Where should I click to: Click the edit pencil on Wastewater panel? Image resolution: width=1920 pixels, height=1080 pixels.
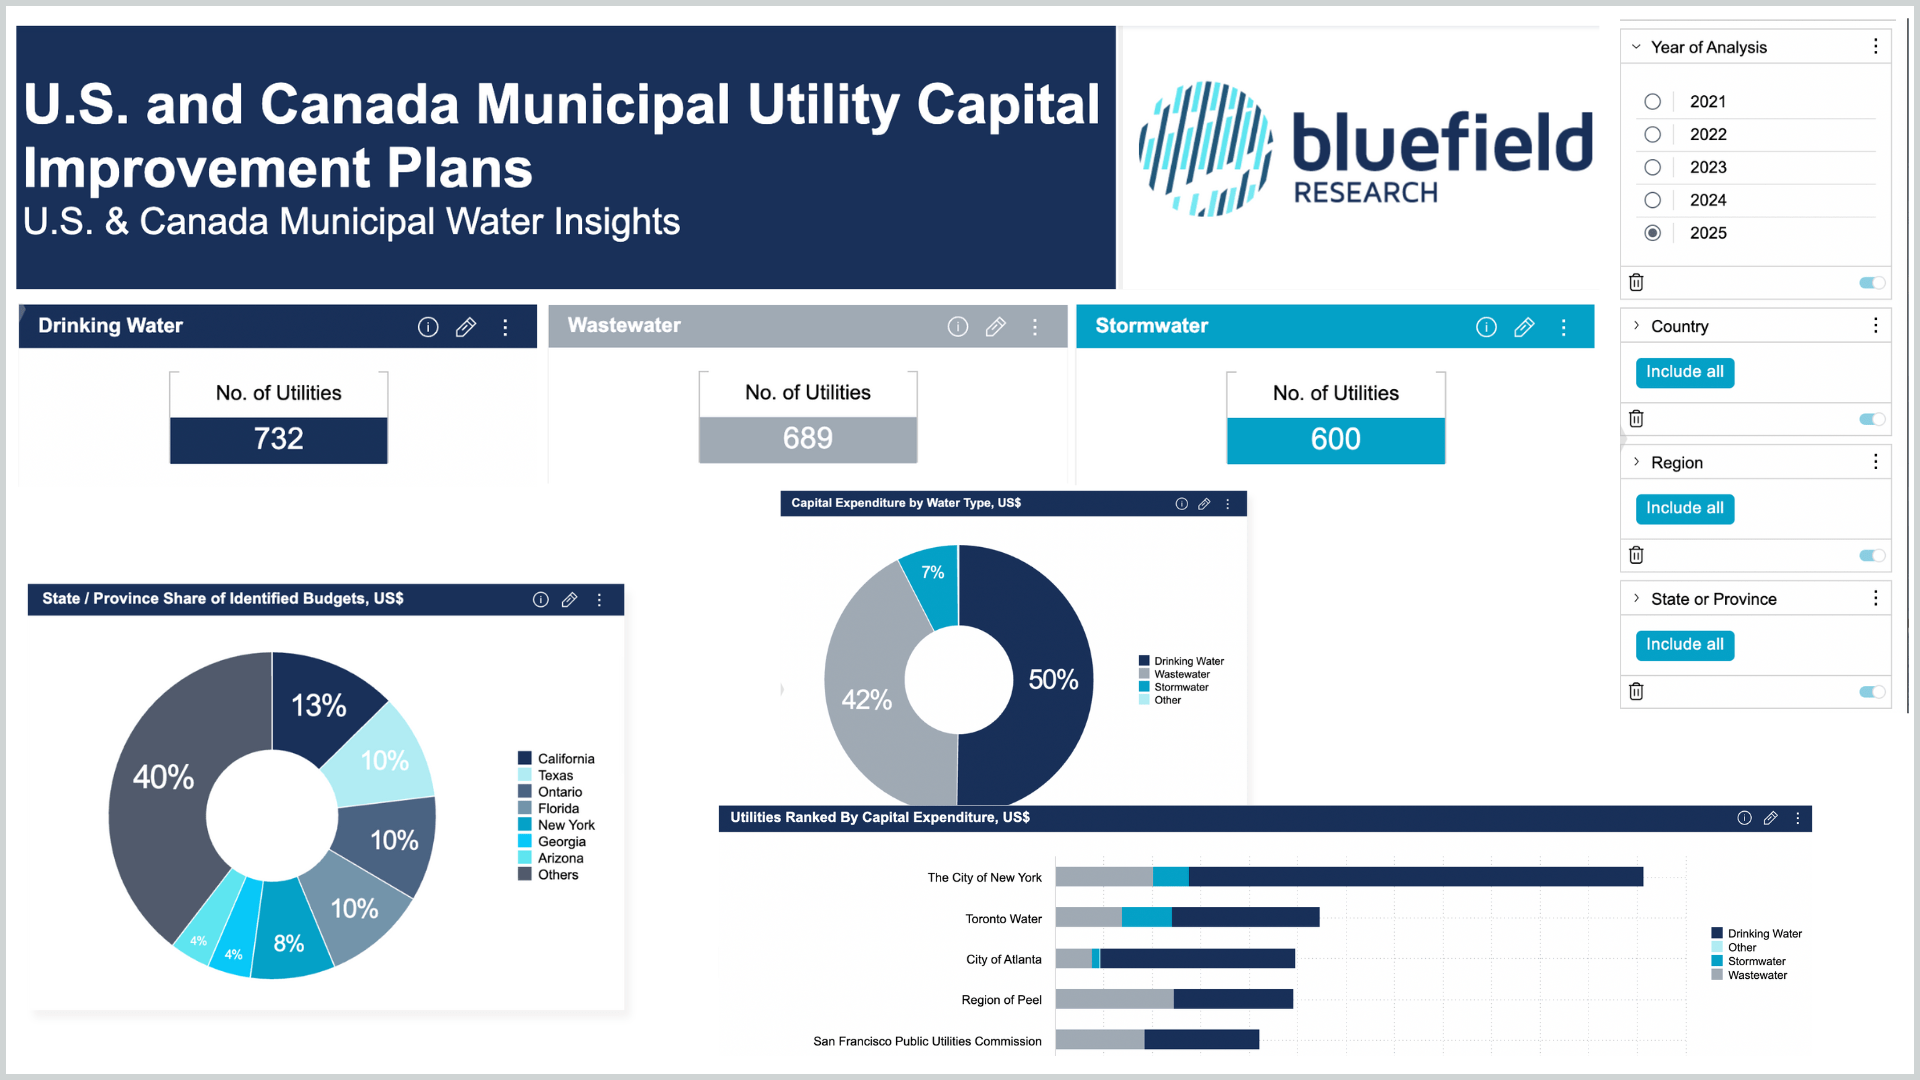click(x=995, y=327)
